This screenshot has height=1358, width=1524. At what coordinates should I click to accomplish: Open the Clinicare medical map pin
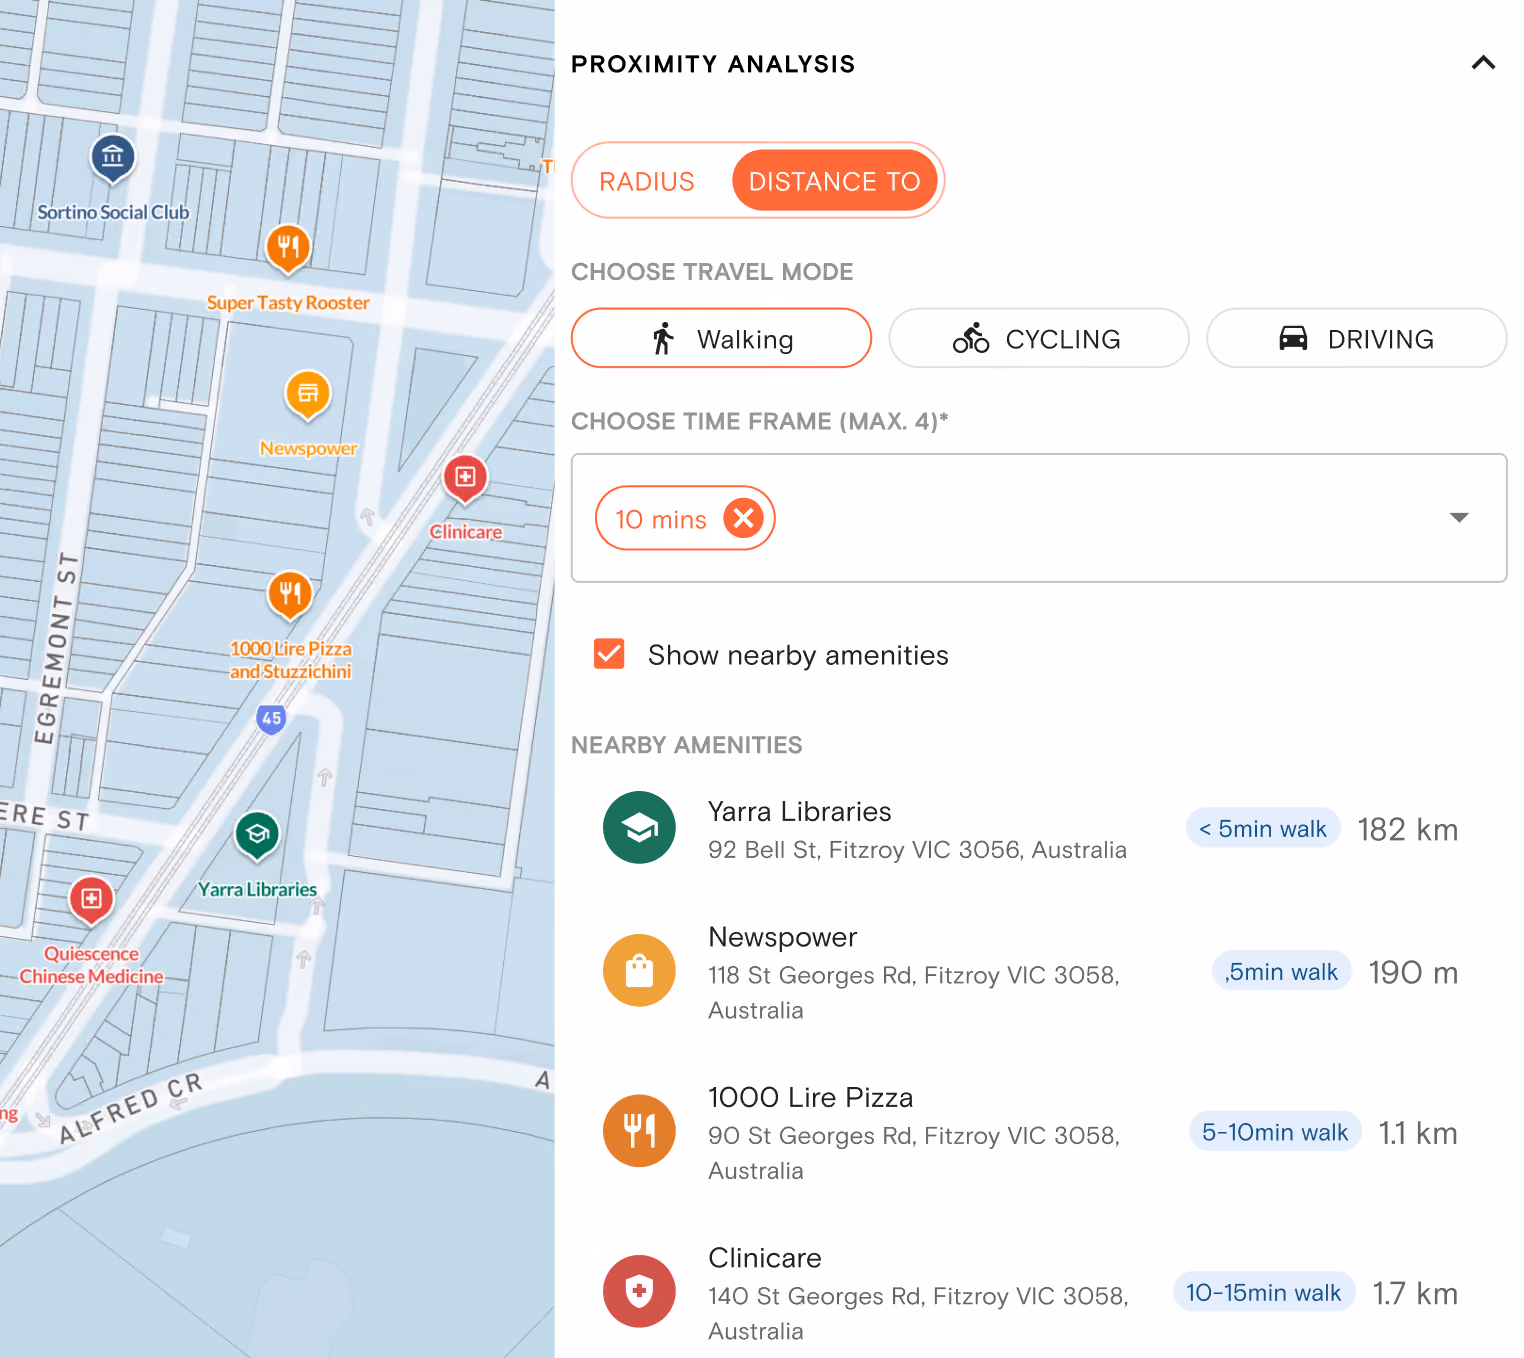coord(465,478)
